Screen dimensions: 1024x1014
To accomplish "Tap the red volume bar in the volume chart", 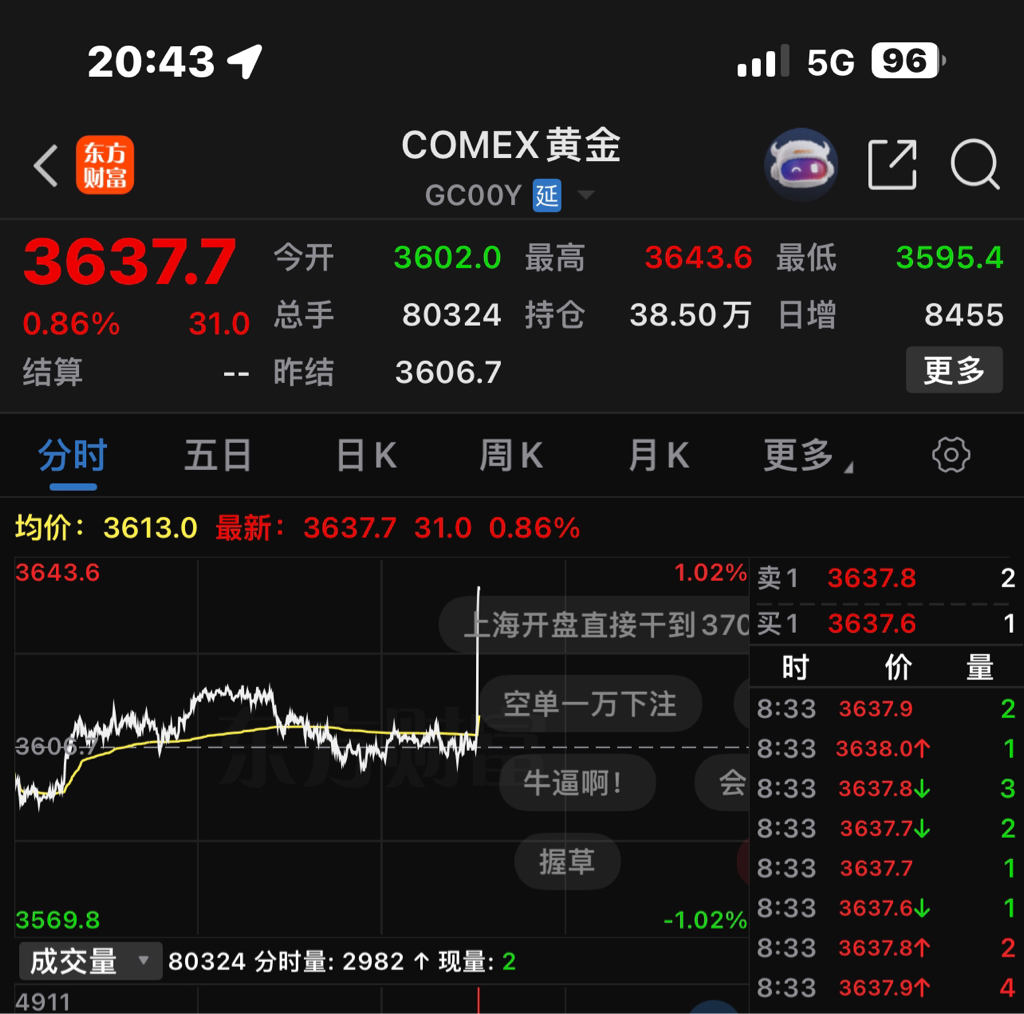I will point(479,1000).
